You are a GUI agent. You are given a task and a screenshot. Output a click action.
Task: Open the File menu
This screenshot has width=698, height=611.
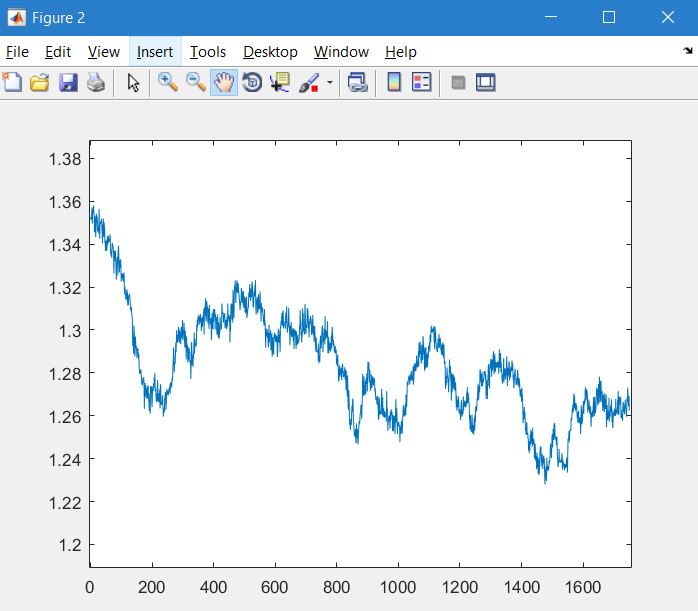[x=17, y=52]
